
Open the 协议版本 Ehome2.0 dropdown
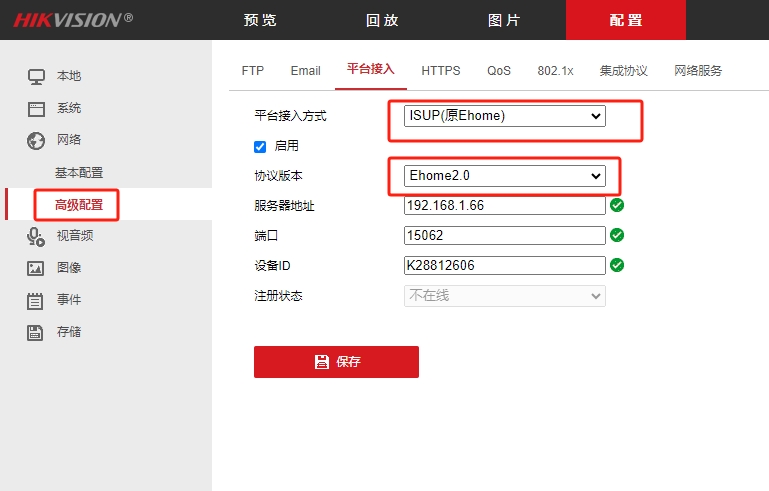click(505, 176)
